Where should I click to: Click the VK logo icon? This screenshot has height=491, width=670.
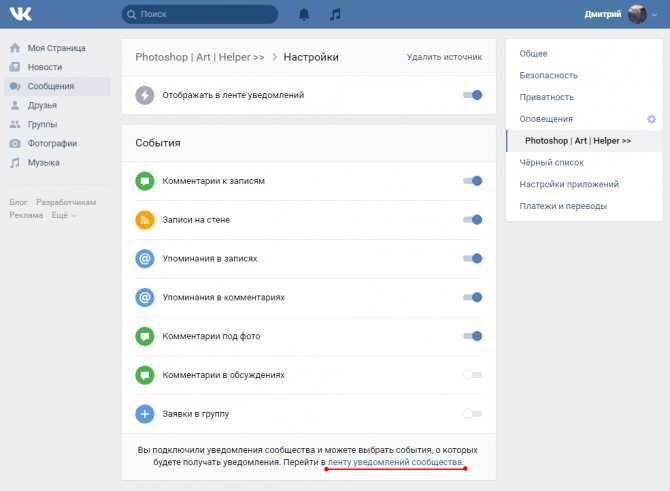click(21, 14)
